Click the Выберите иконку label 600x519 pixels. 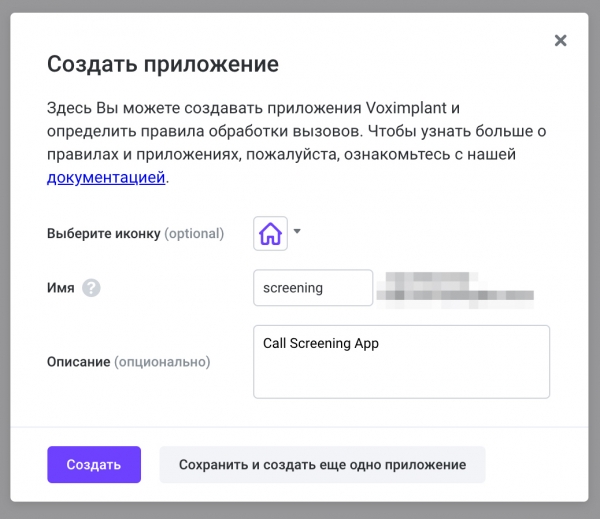tap(103, 234)
